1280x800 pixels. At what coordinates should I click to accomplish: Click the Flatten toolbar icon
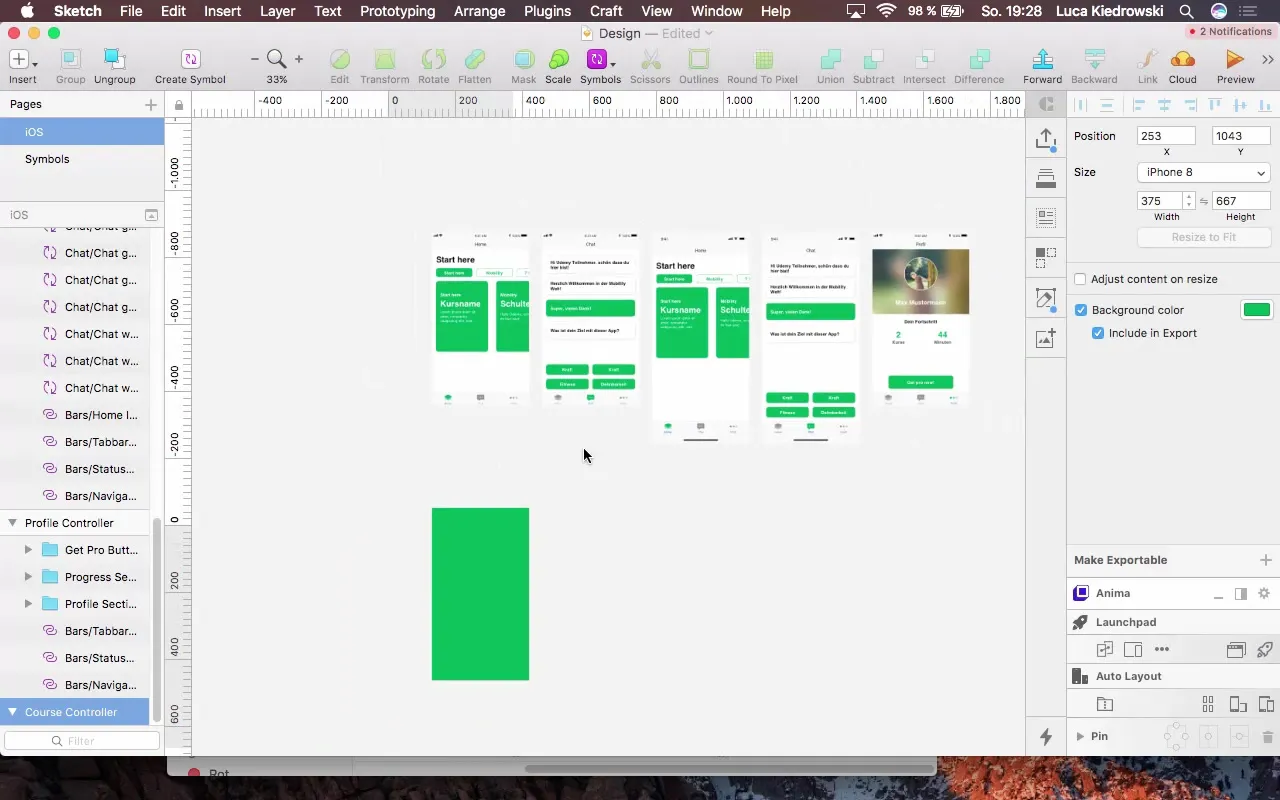click(x=475, y=59)
